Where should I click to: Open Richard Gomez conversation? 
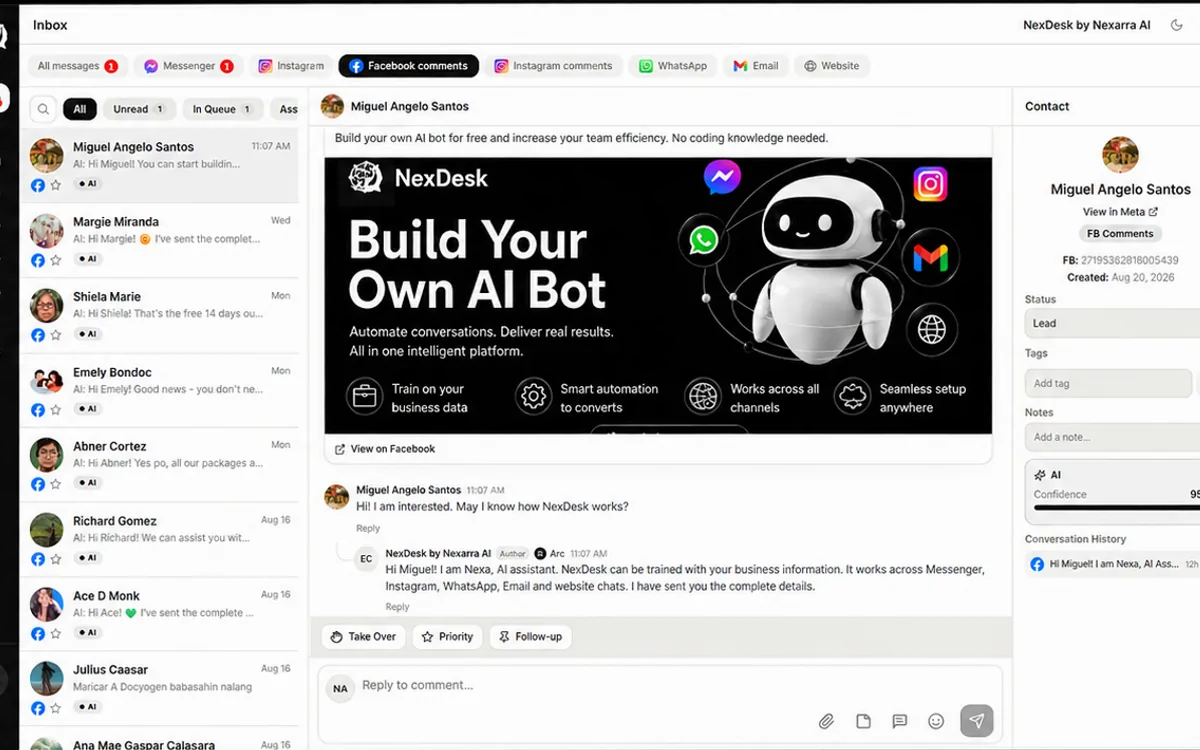click(160, 539)
